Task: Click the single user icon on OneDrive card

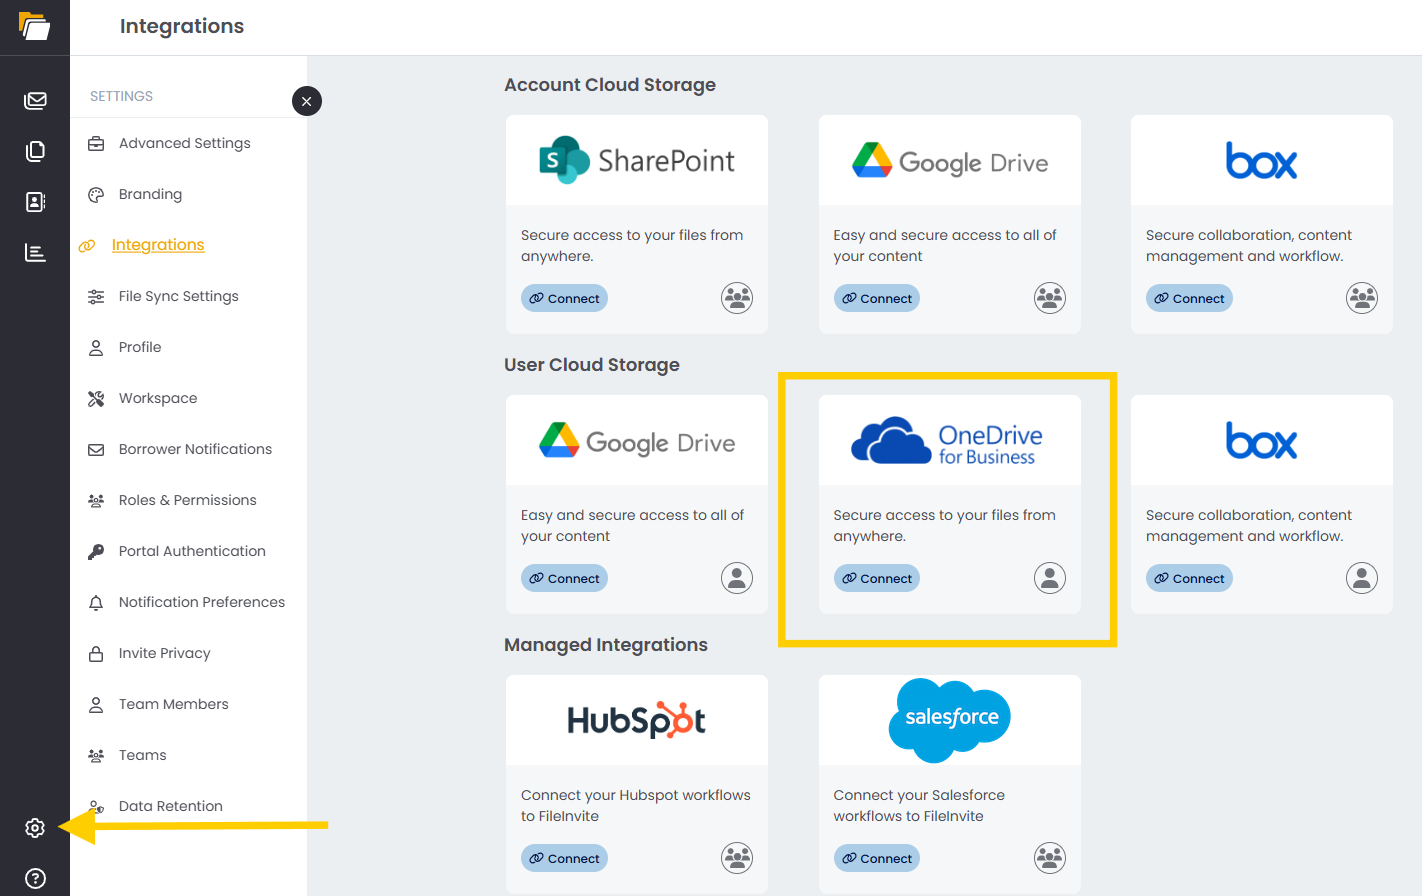Action: (x=1049, y=578)
